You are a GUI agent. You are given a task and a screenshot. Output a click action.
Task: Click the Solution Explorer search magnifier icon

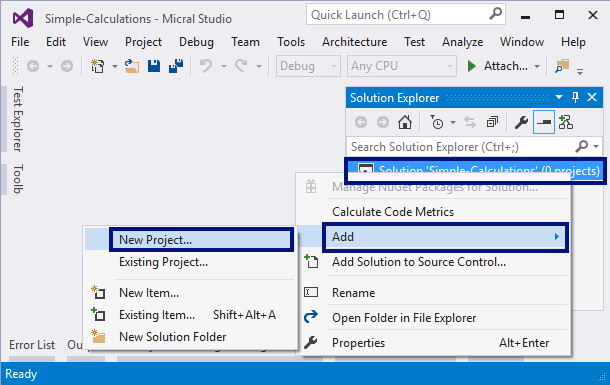point(582,147)
